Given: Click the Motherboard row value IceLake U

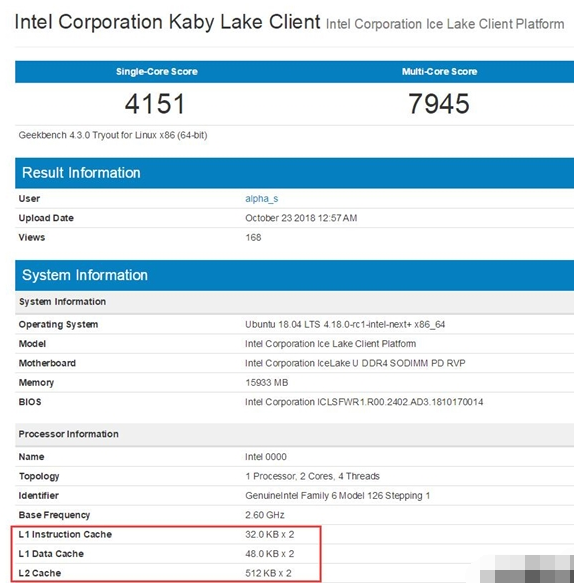Looking at the screenshot, I should [355, 363].
